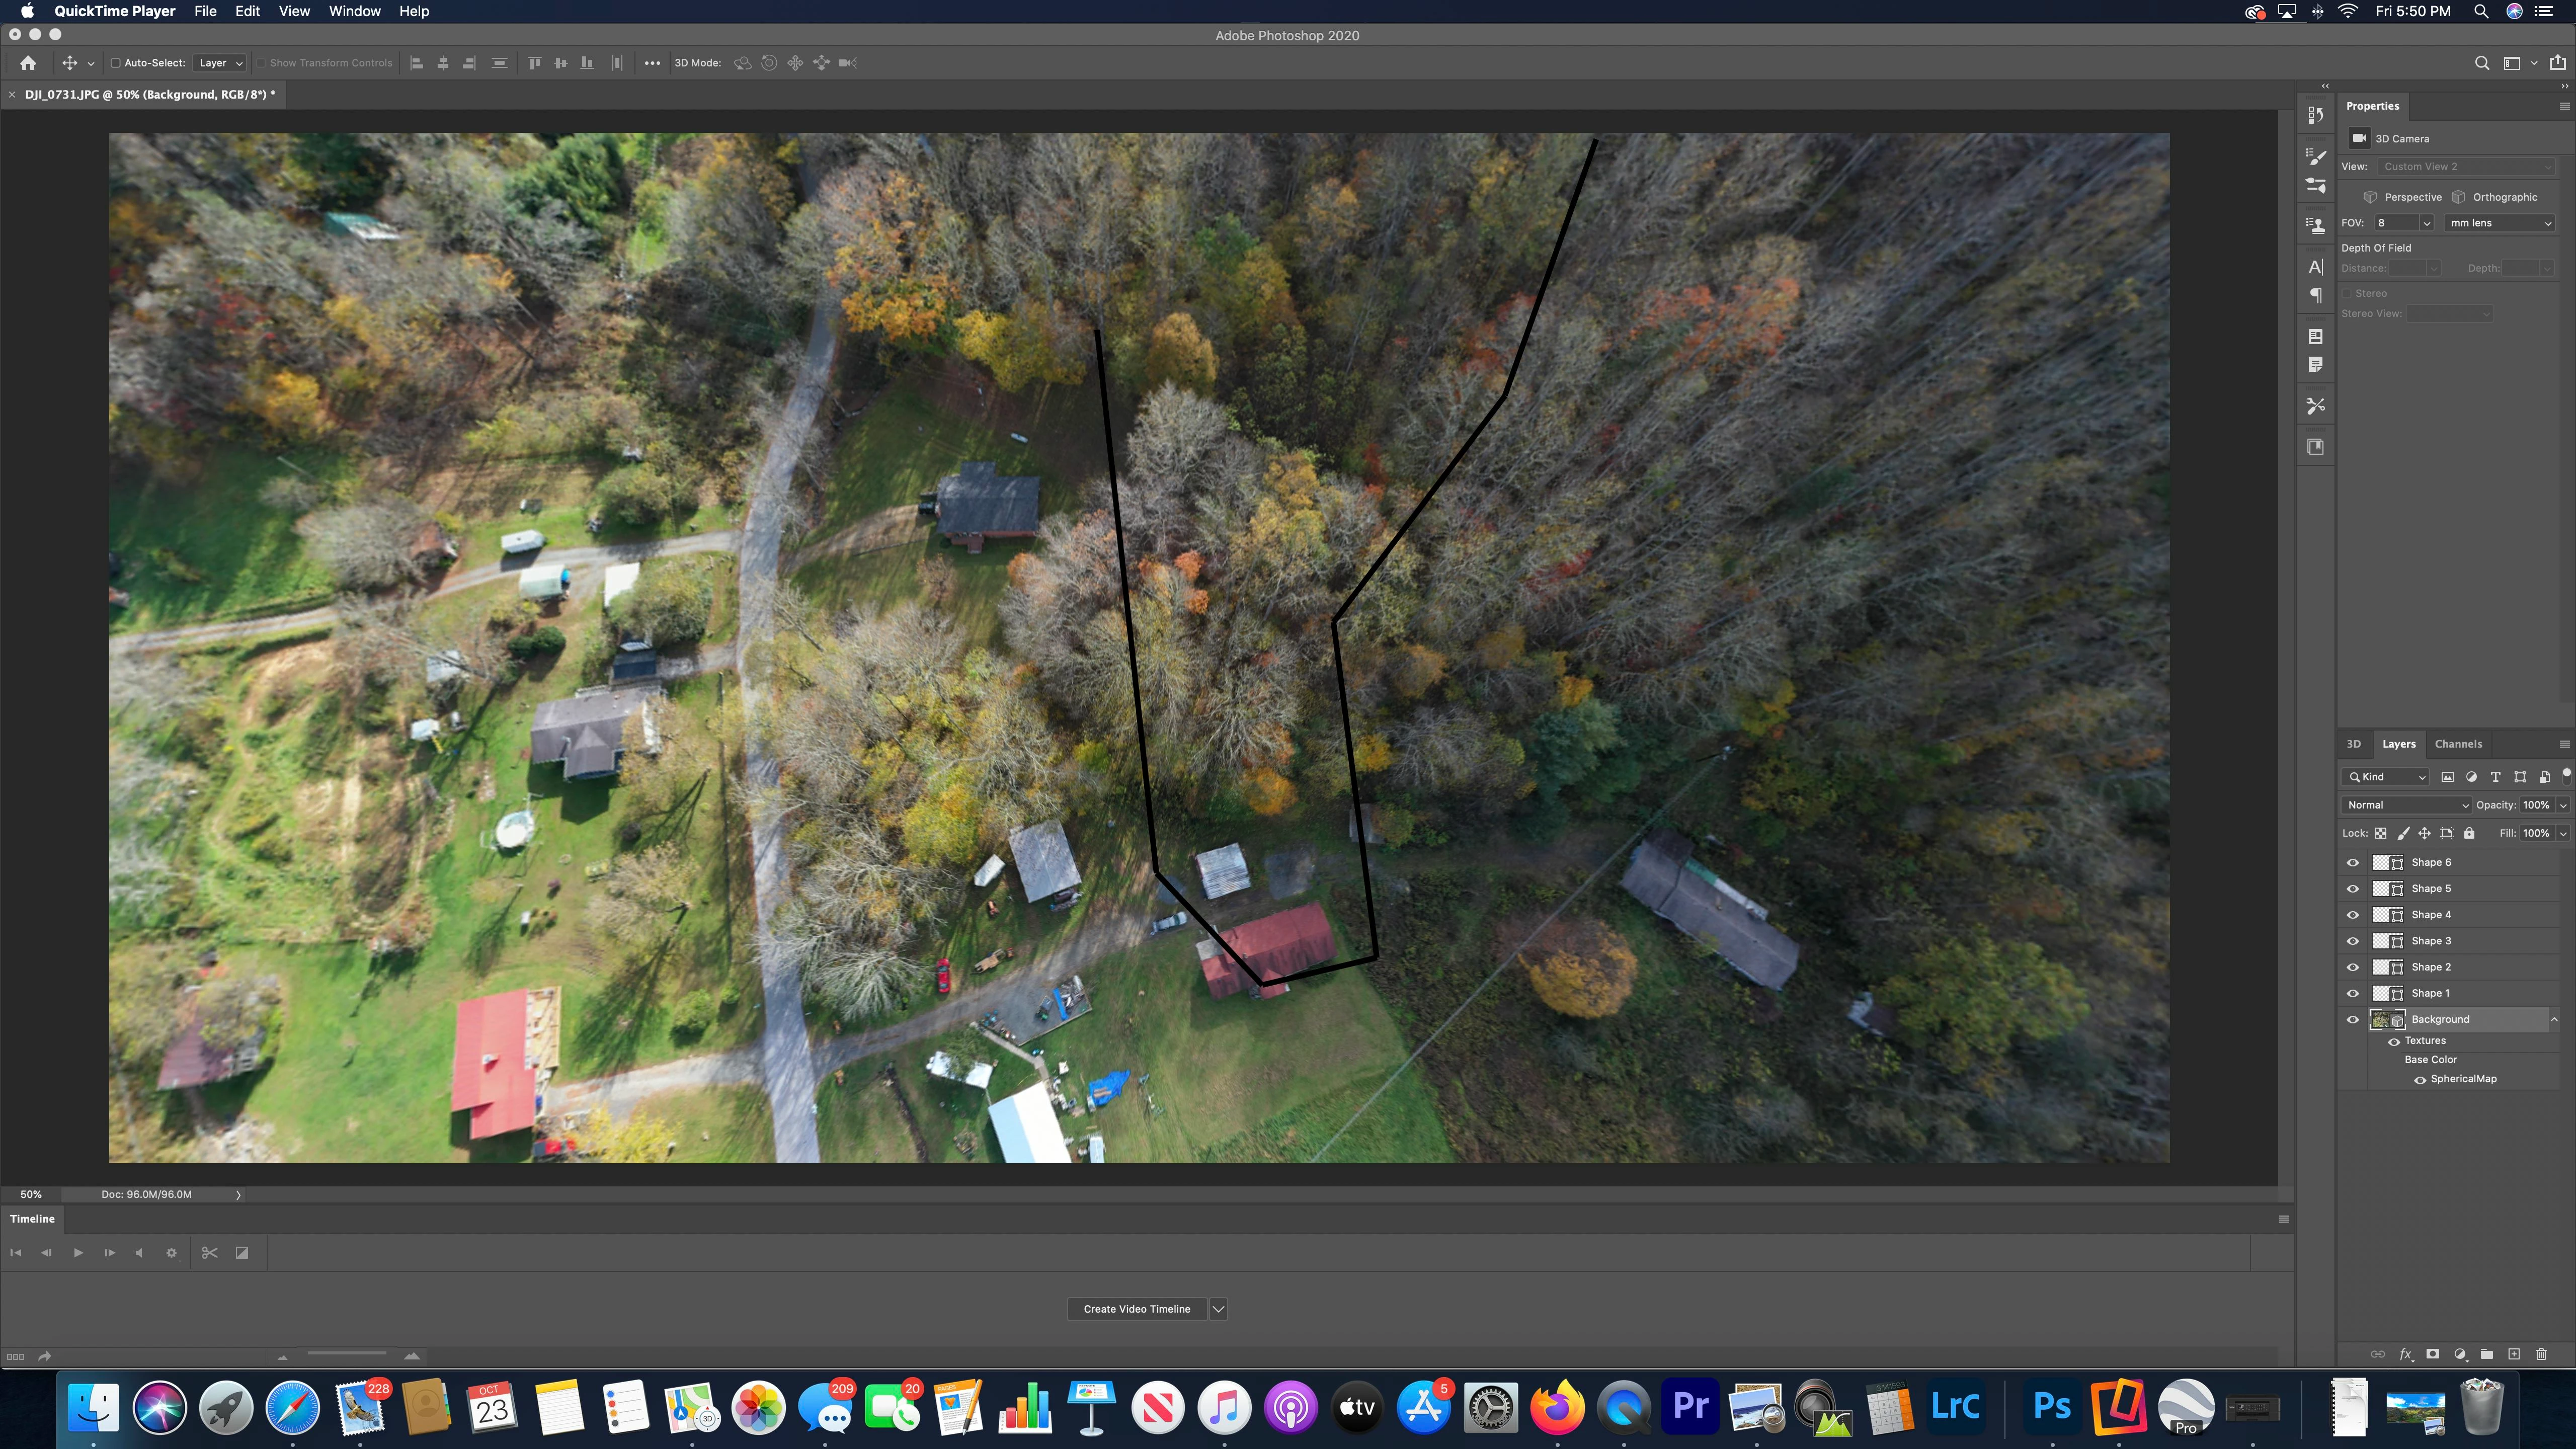Click the Search icon in Photoshop's toolbar
The image size is (2576, 1449).
pos(2481,63)
